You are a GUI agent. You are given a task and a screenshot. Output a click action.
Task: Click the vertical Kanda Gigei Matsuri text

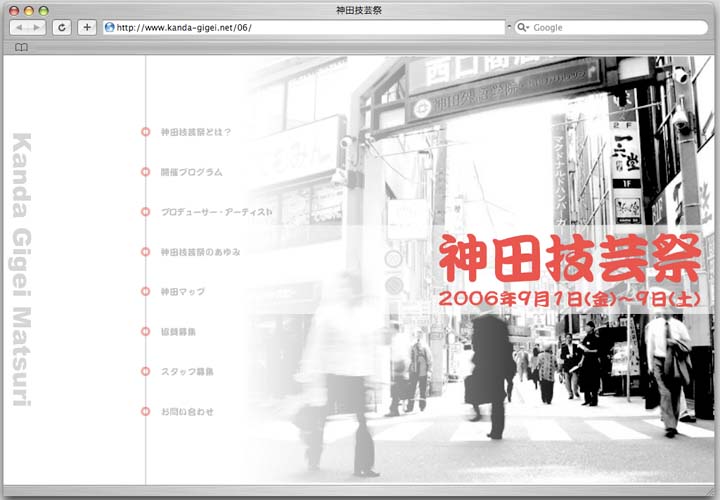(x=22, y=270)
